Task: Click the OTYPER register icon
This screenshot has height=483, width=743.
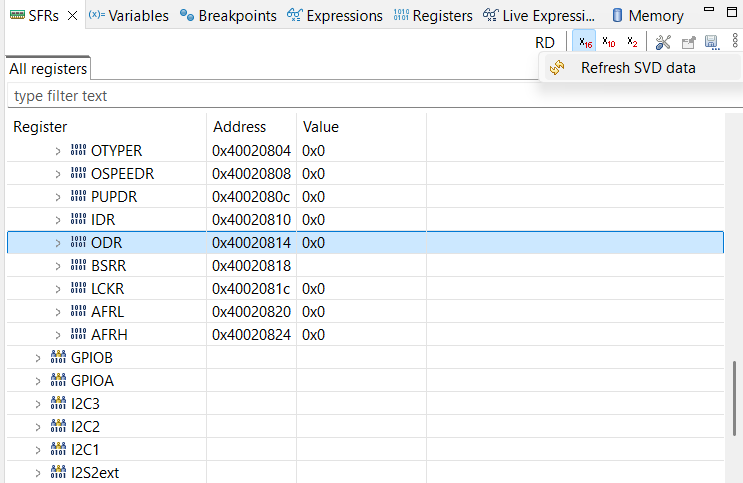Action: 78,150
